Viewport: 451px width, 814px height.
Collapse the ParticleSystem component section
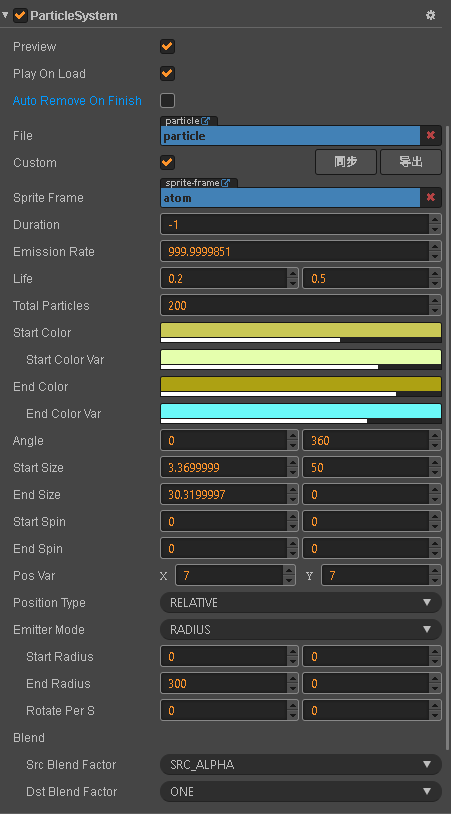[x=5, y=15]
